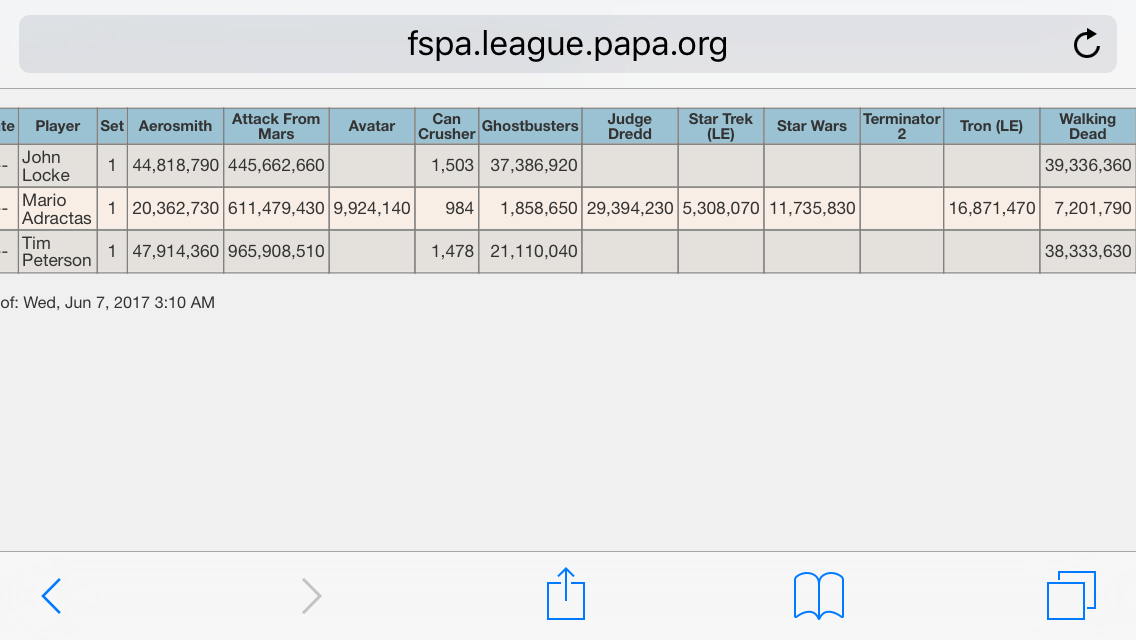Click the Mario Adractas player cell
The image size is (1136, 640).
point(58,209)
